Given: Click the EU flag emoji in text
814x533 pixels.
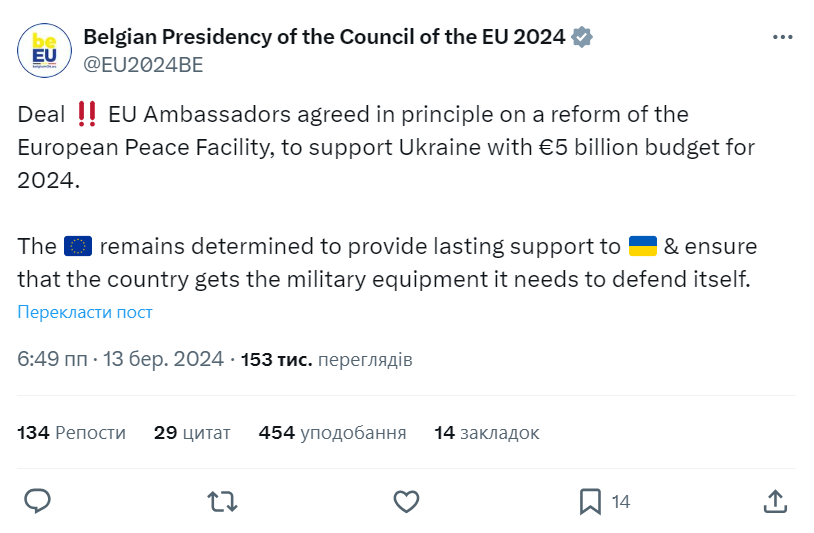Looking at the screenshot, I should (x=77, y=246).
